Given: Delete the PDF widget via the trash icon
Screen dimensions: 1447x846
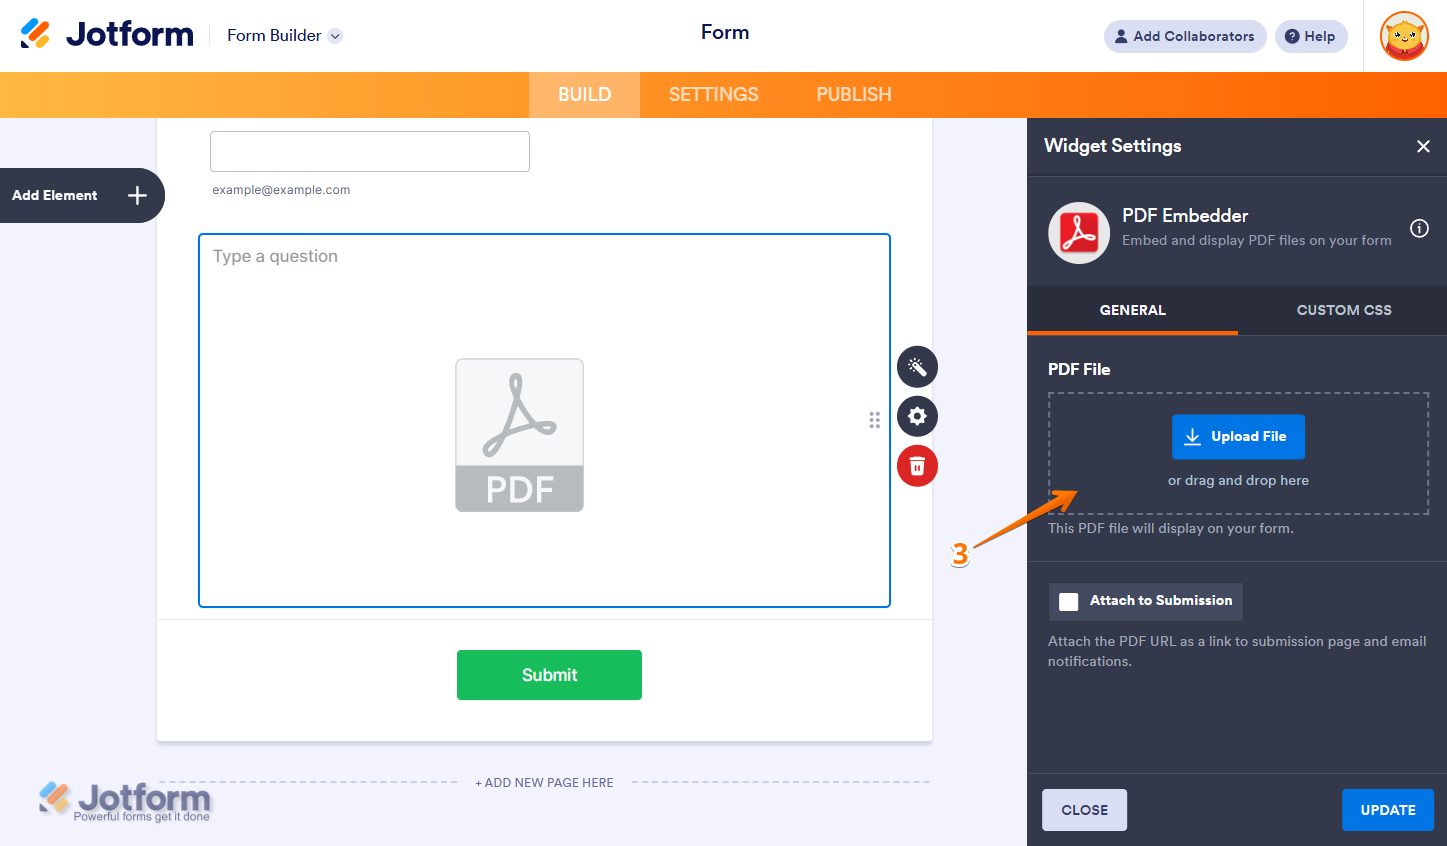Looking at the screenshot, I should 917,466.
